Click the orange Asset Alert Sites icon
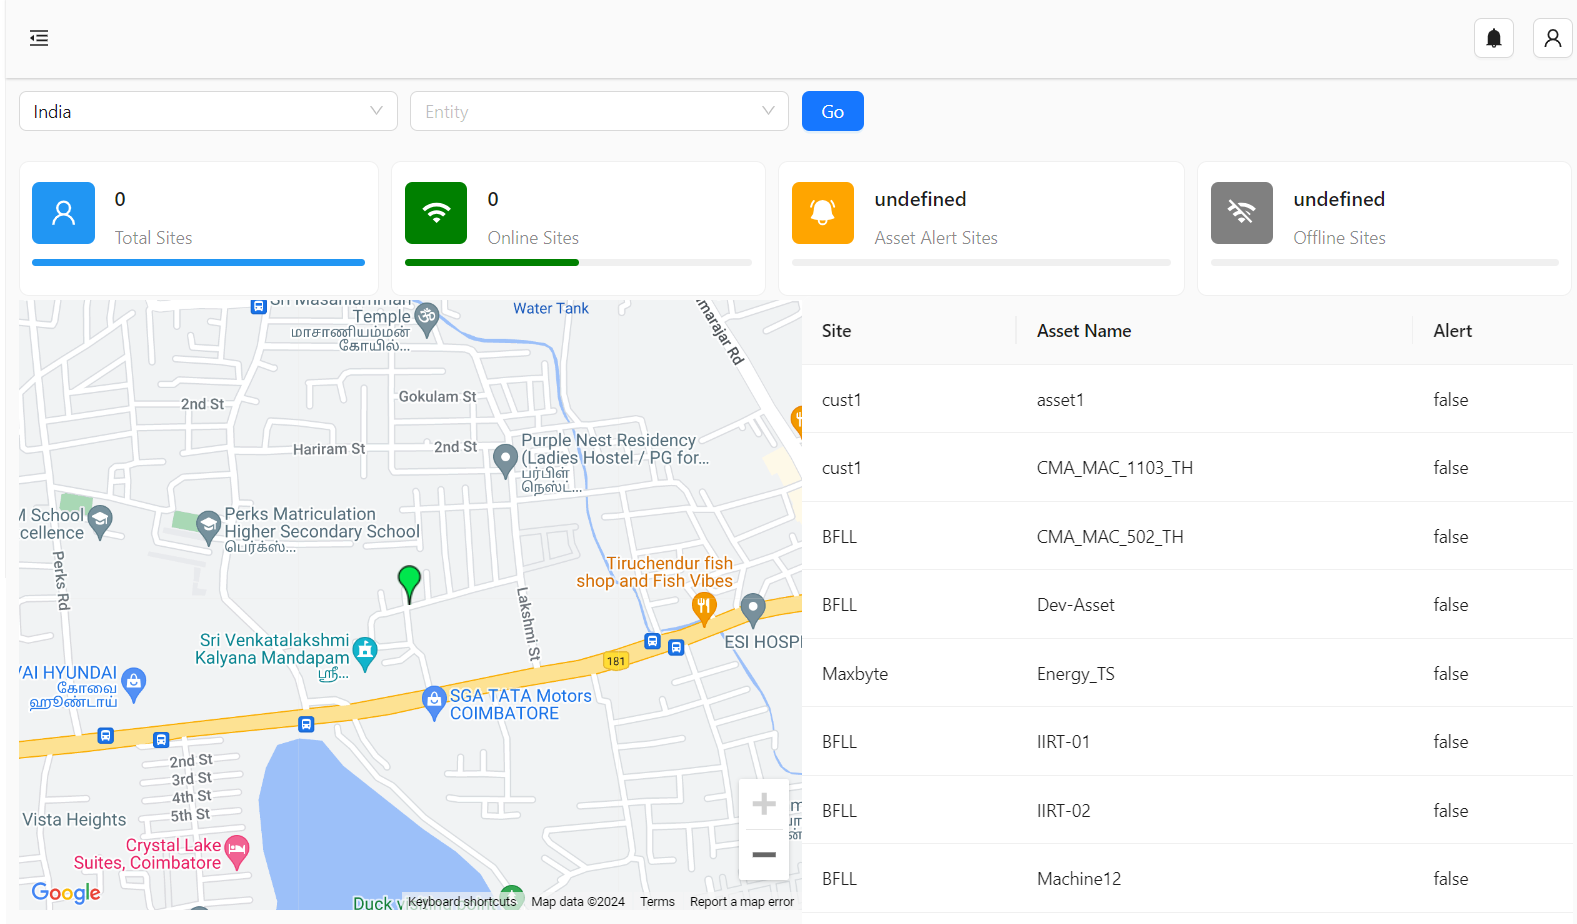This screenshot has width=1577, height=924. click(x=822, y=213)
